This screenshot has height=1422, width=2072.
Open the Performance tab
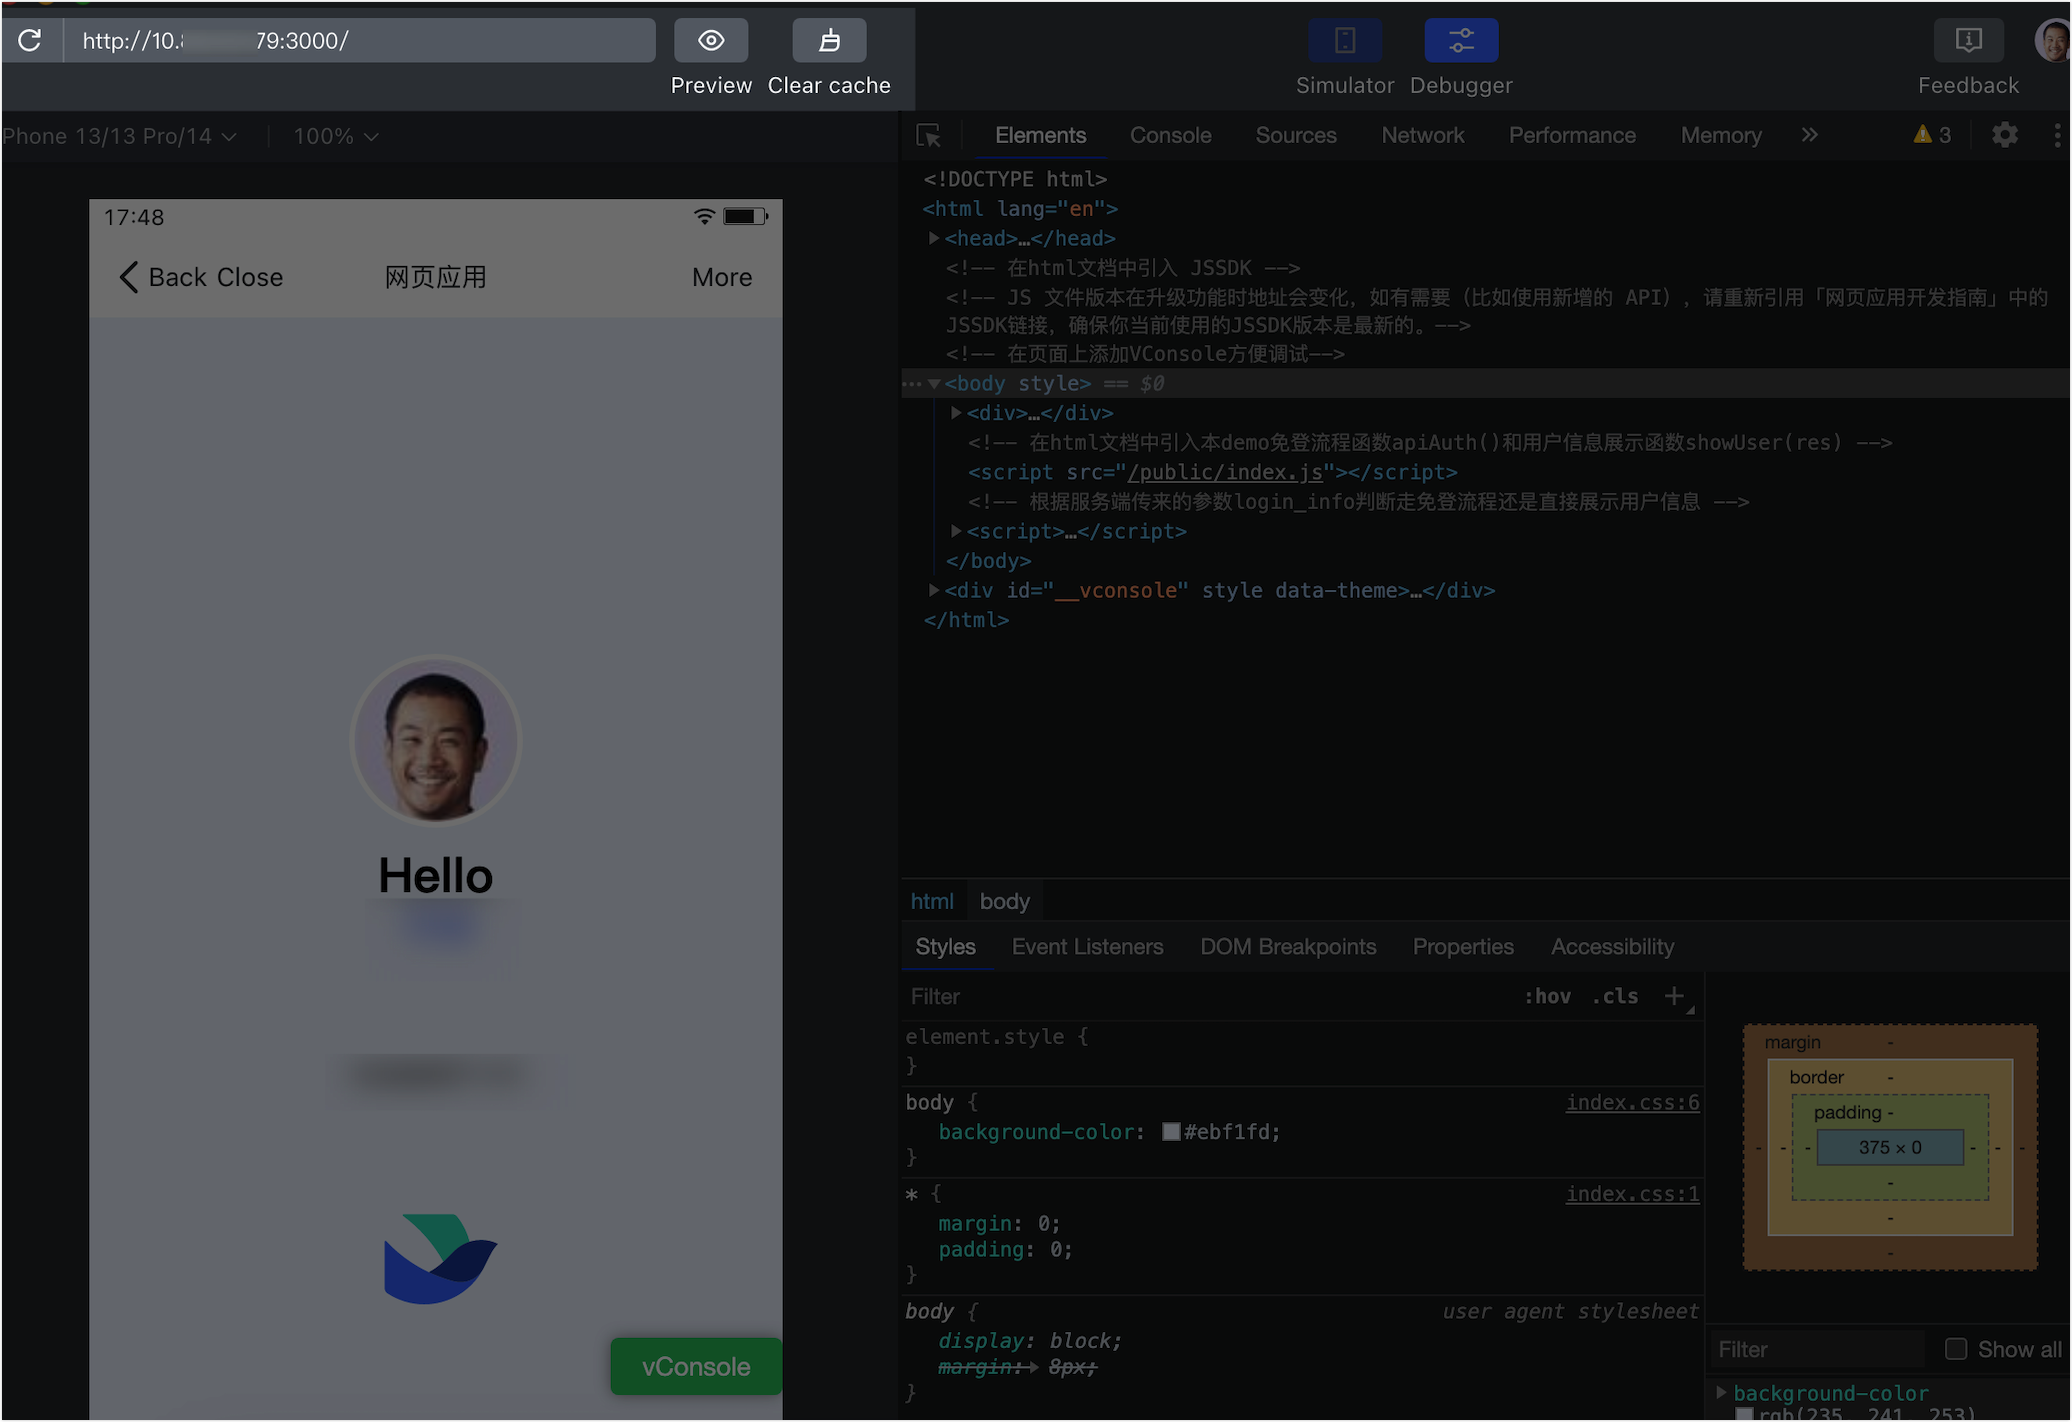(x=1572, y=135)
